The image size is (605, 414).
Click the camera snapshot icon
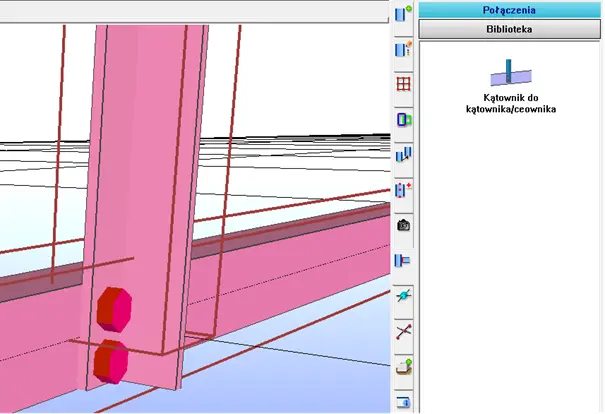[404, 225]
